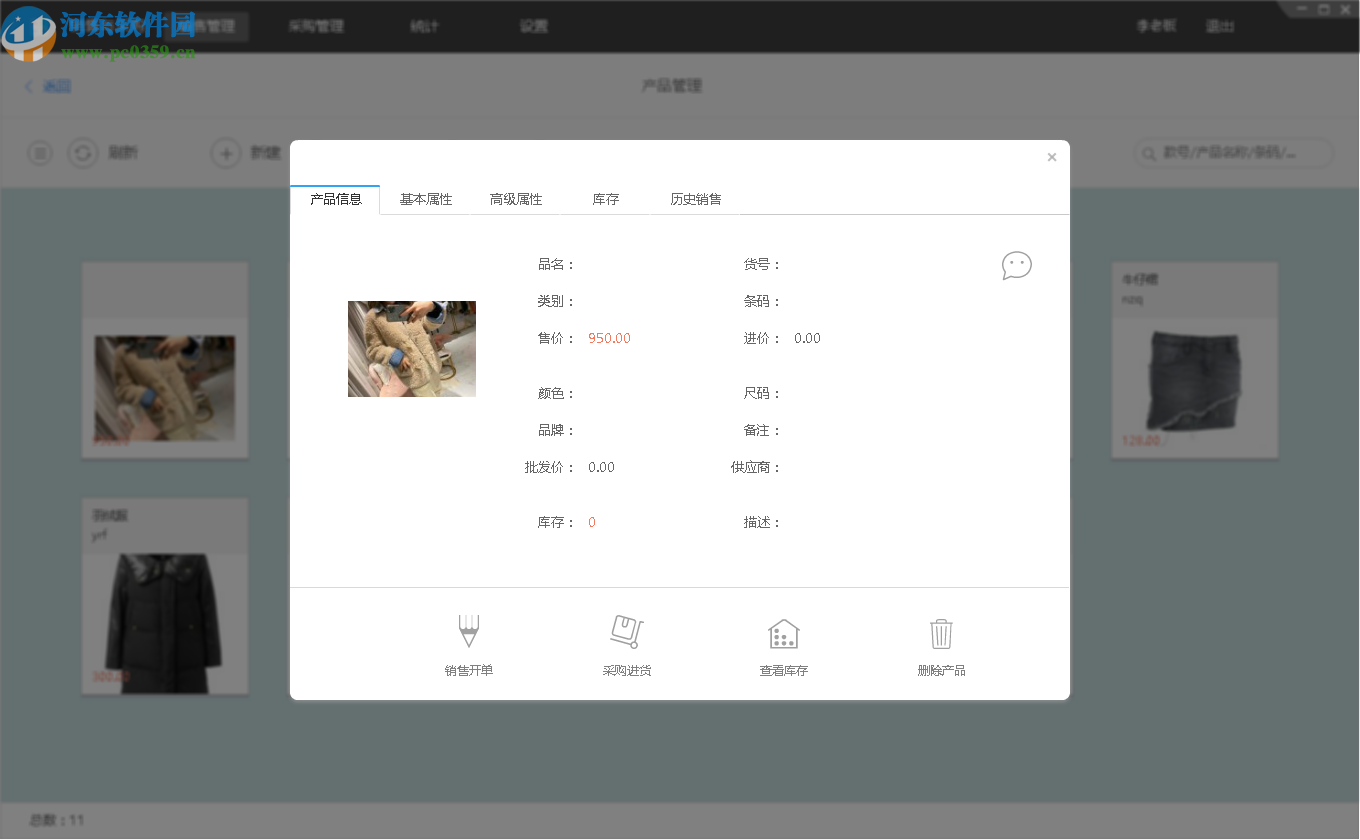Open the 采购管理 menu

pyautogui.click(x=315, y=26)
